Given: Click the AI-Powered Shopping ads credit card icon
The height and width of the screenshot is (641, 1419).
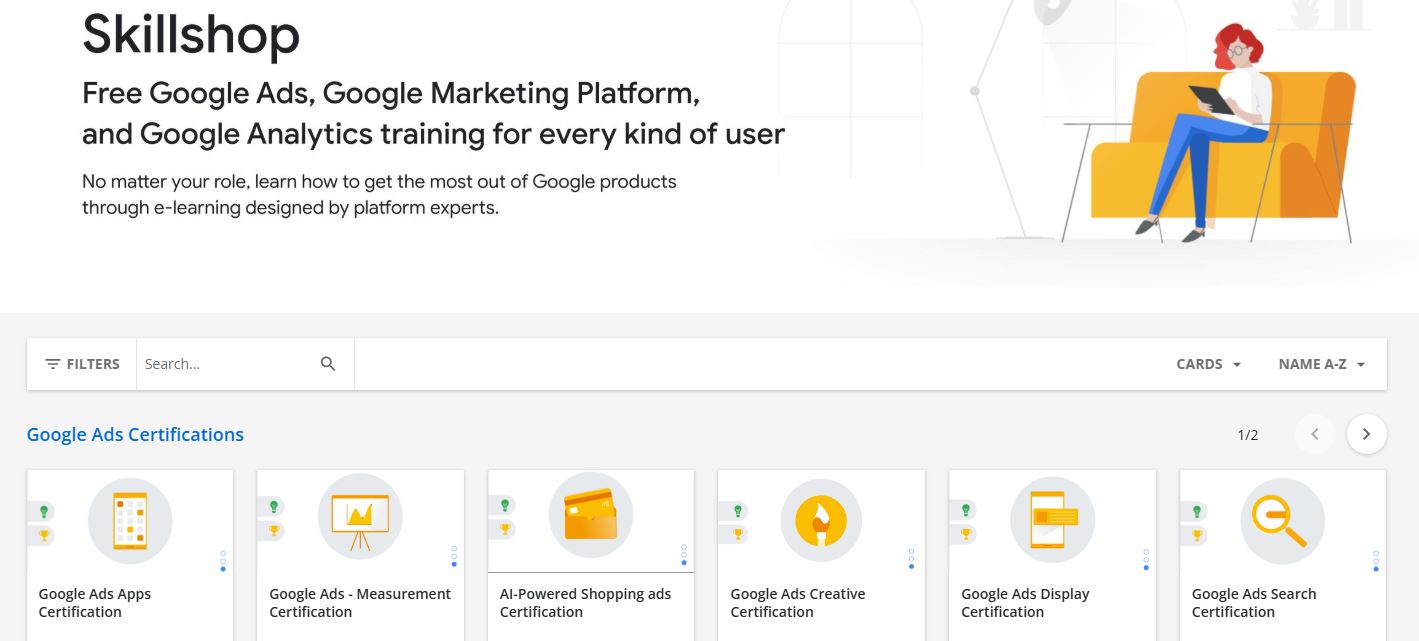Looking at the screenshot, I should [x=591, y=514].
